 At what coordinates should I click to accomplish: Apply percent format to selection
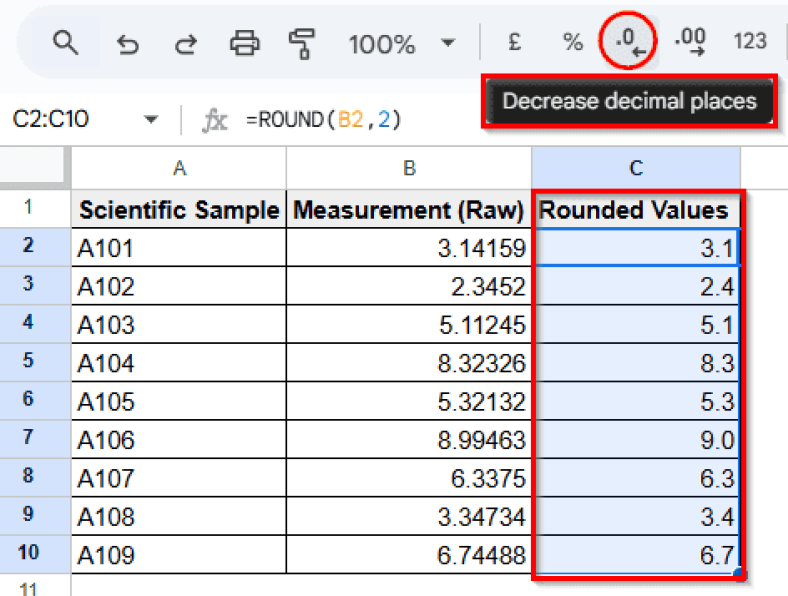point(572,42)
